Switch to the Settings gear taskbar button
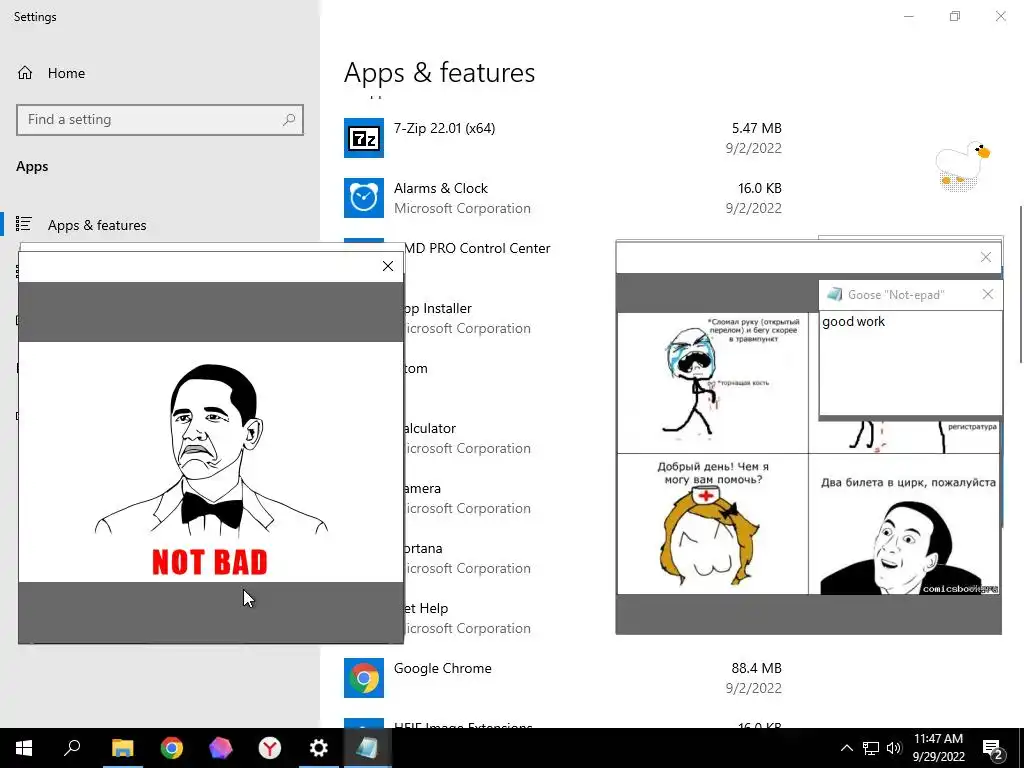 pos(319,748)
